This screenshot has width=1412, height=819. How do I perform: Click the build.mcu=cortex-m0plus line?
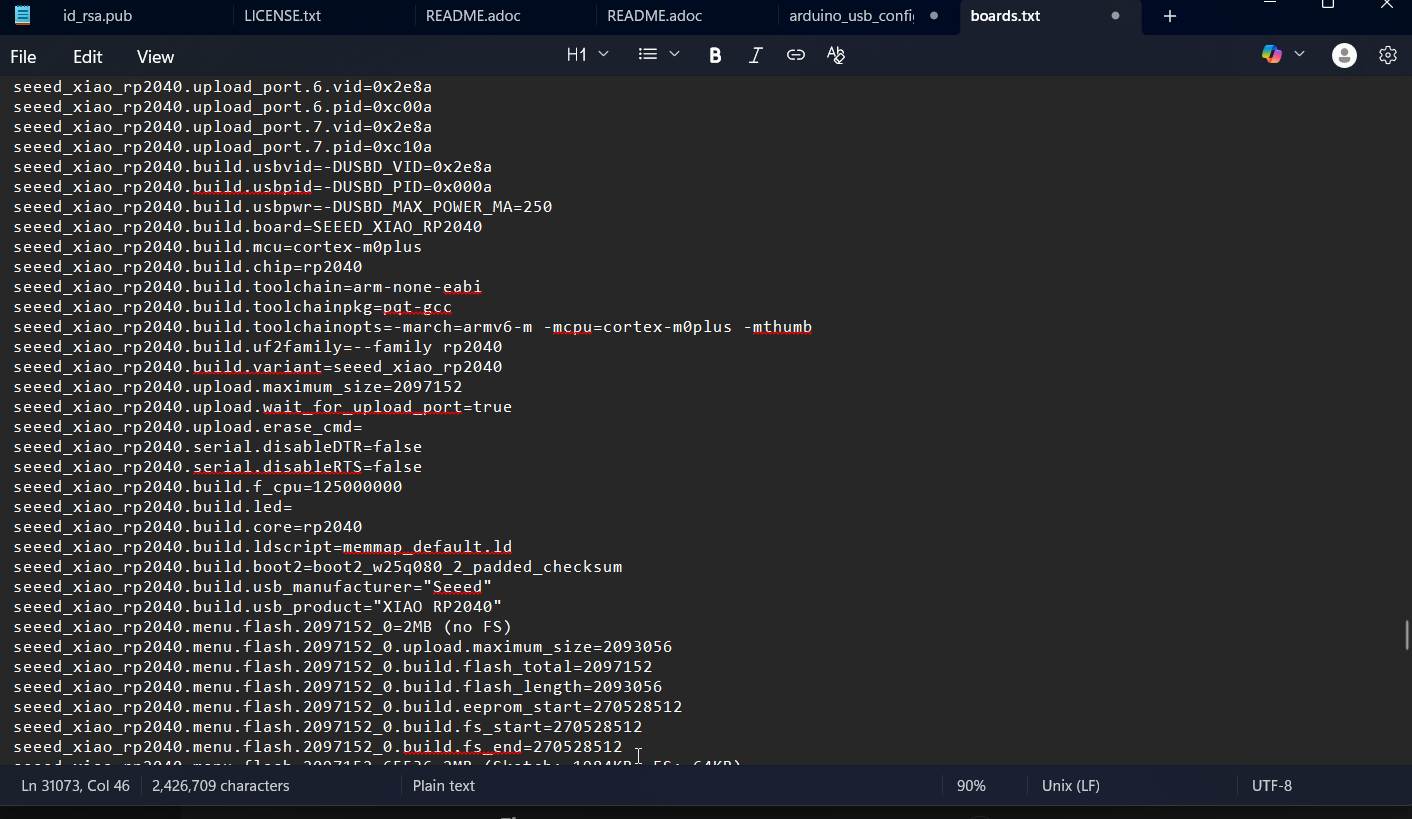218,247
